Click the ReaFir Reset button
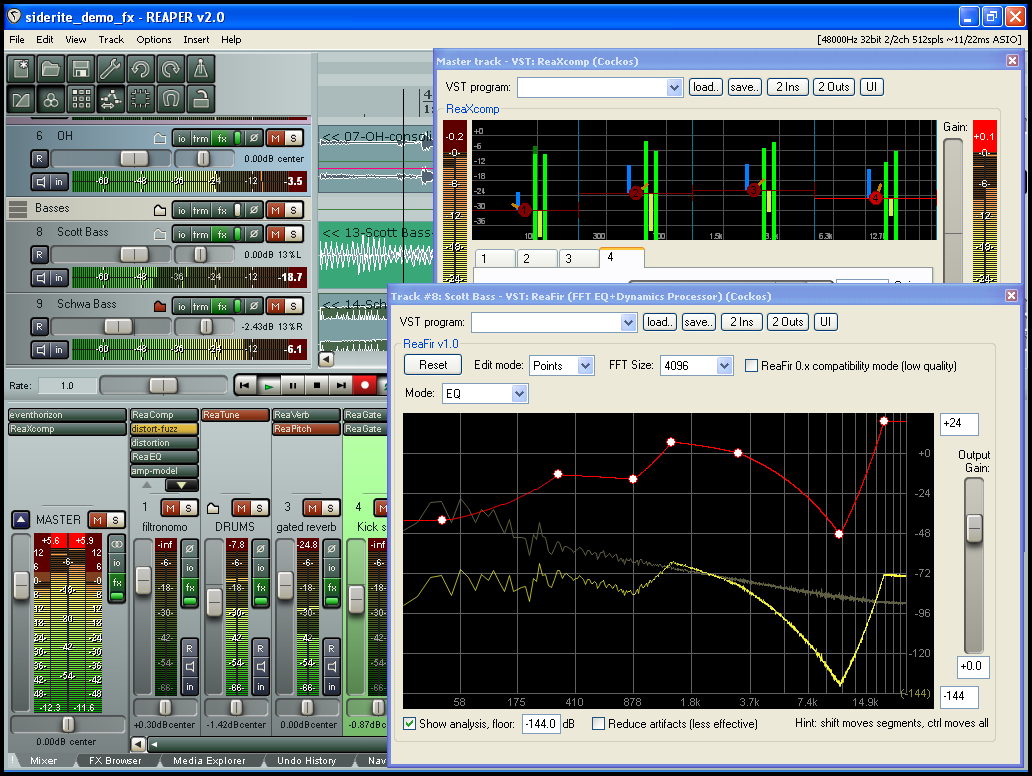 433,365
